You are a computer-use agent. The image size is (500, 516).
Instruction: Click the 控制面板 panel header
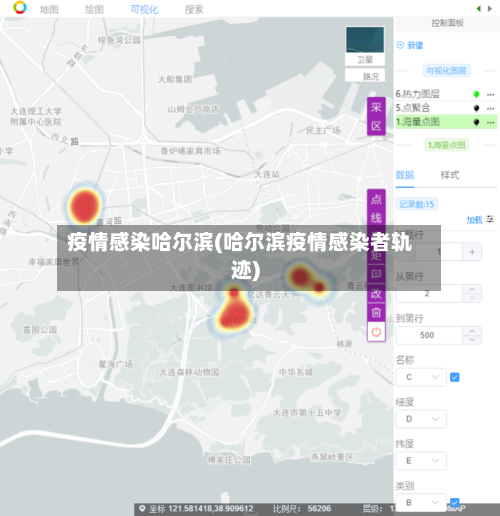447,23
